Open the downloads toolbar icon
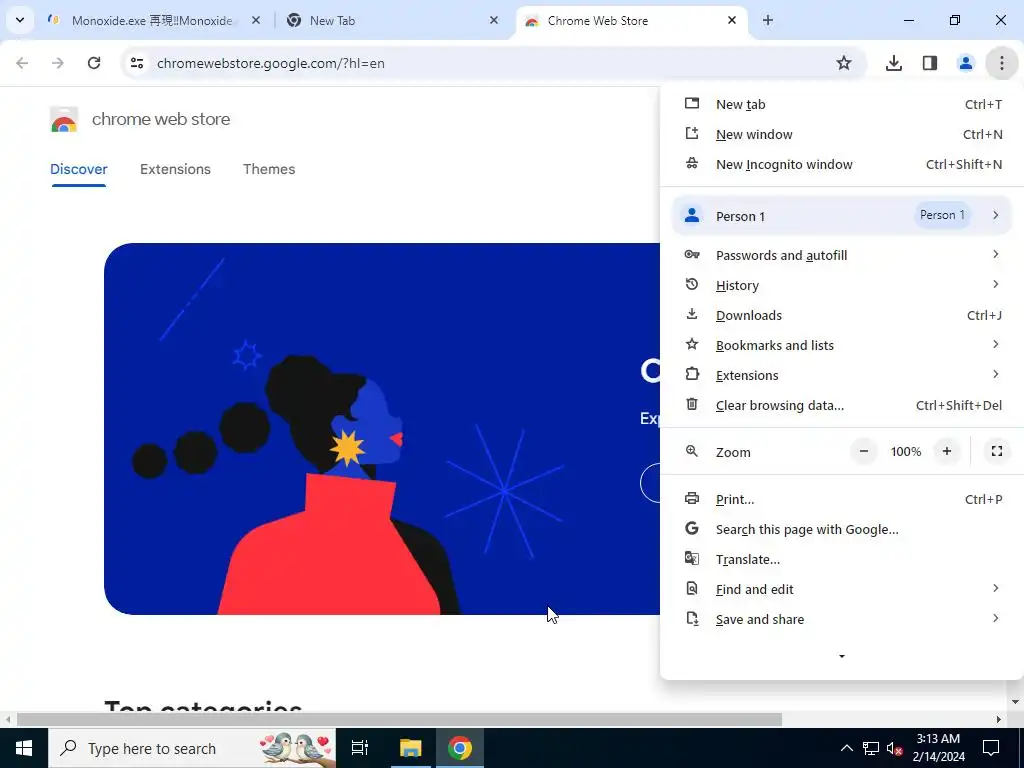Screen dimensions: 1024x768 [893, 63]
